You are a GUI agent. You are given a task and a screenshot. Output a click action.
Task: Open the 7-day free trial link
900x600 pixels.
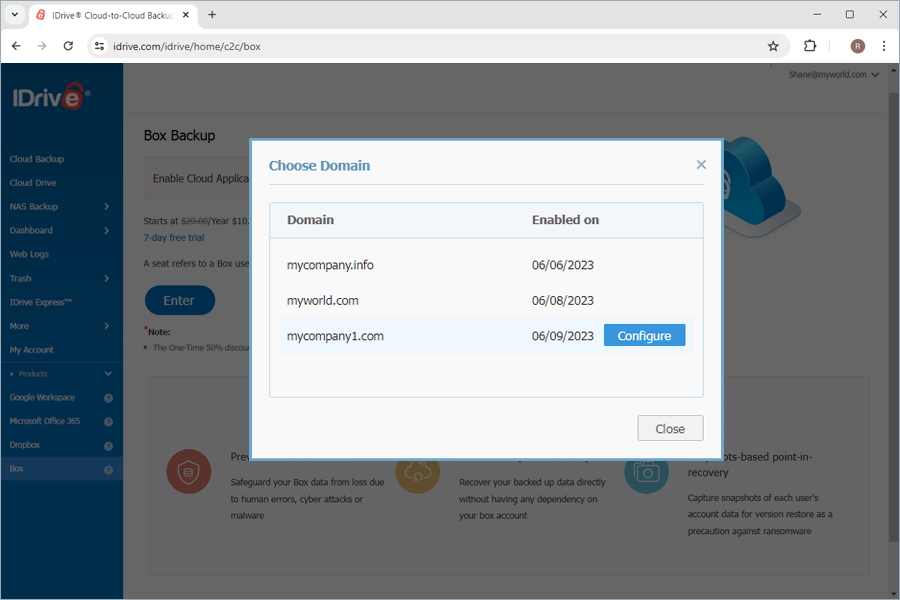point(174,238)
